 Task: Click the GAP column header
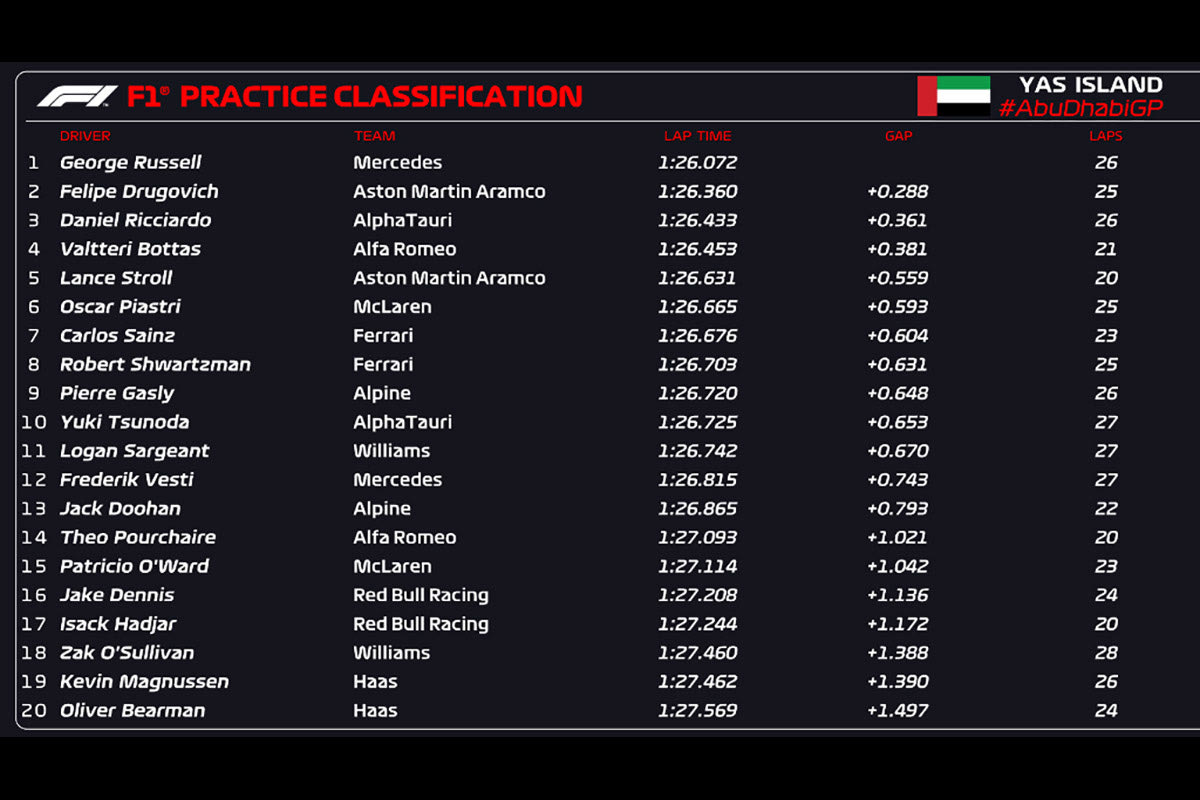pyautogui.click(x=898, y=136)
